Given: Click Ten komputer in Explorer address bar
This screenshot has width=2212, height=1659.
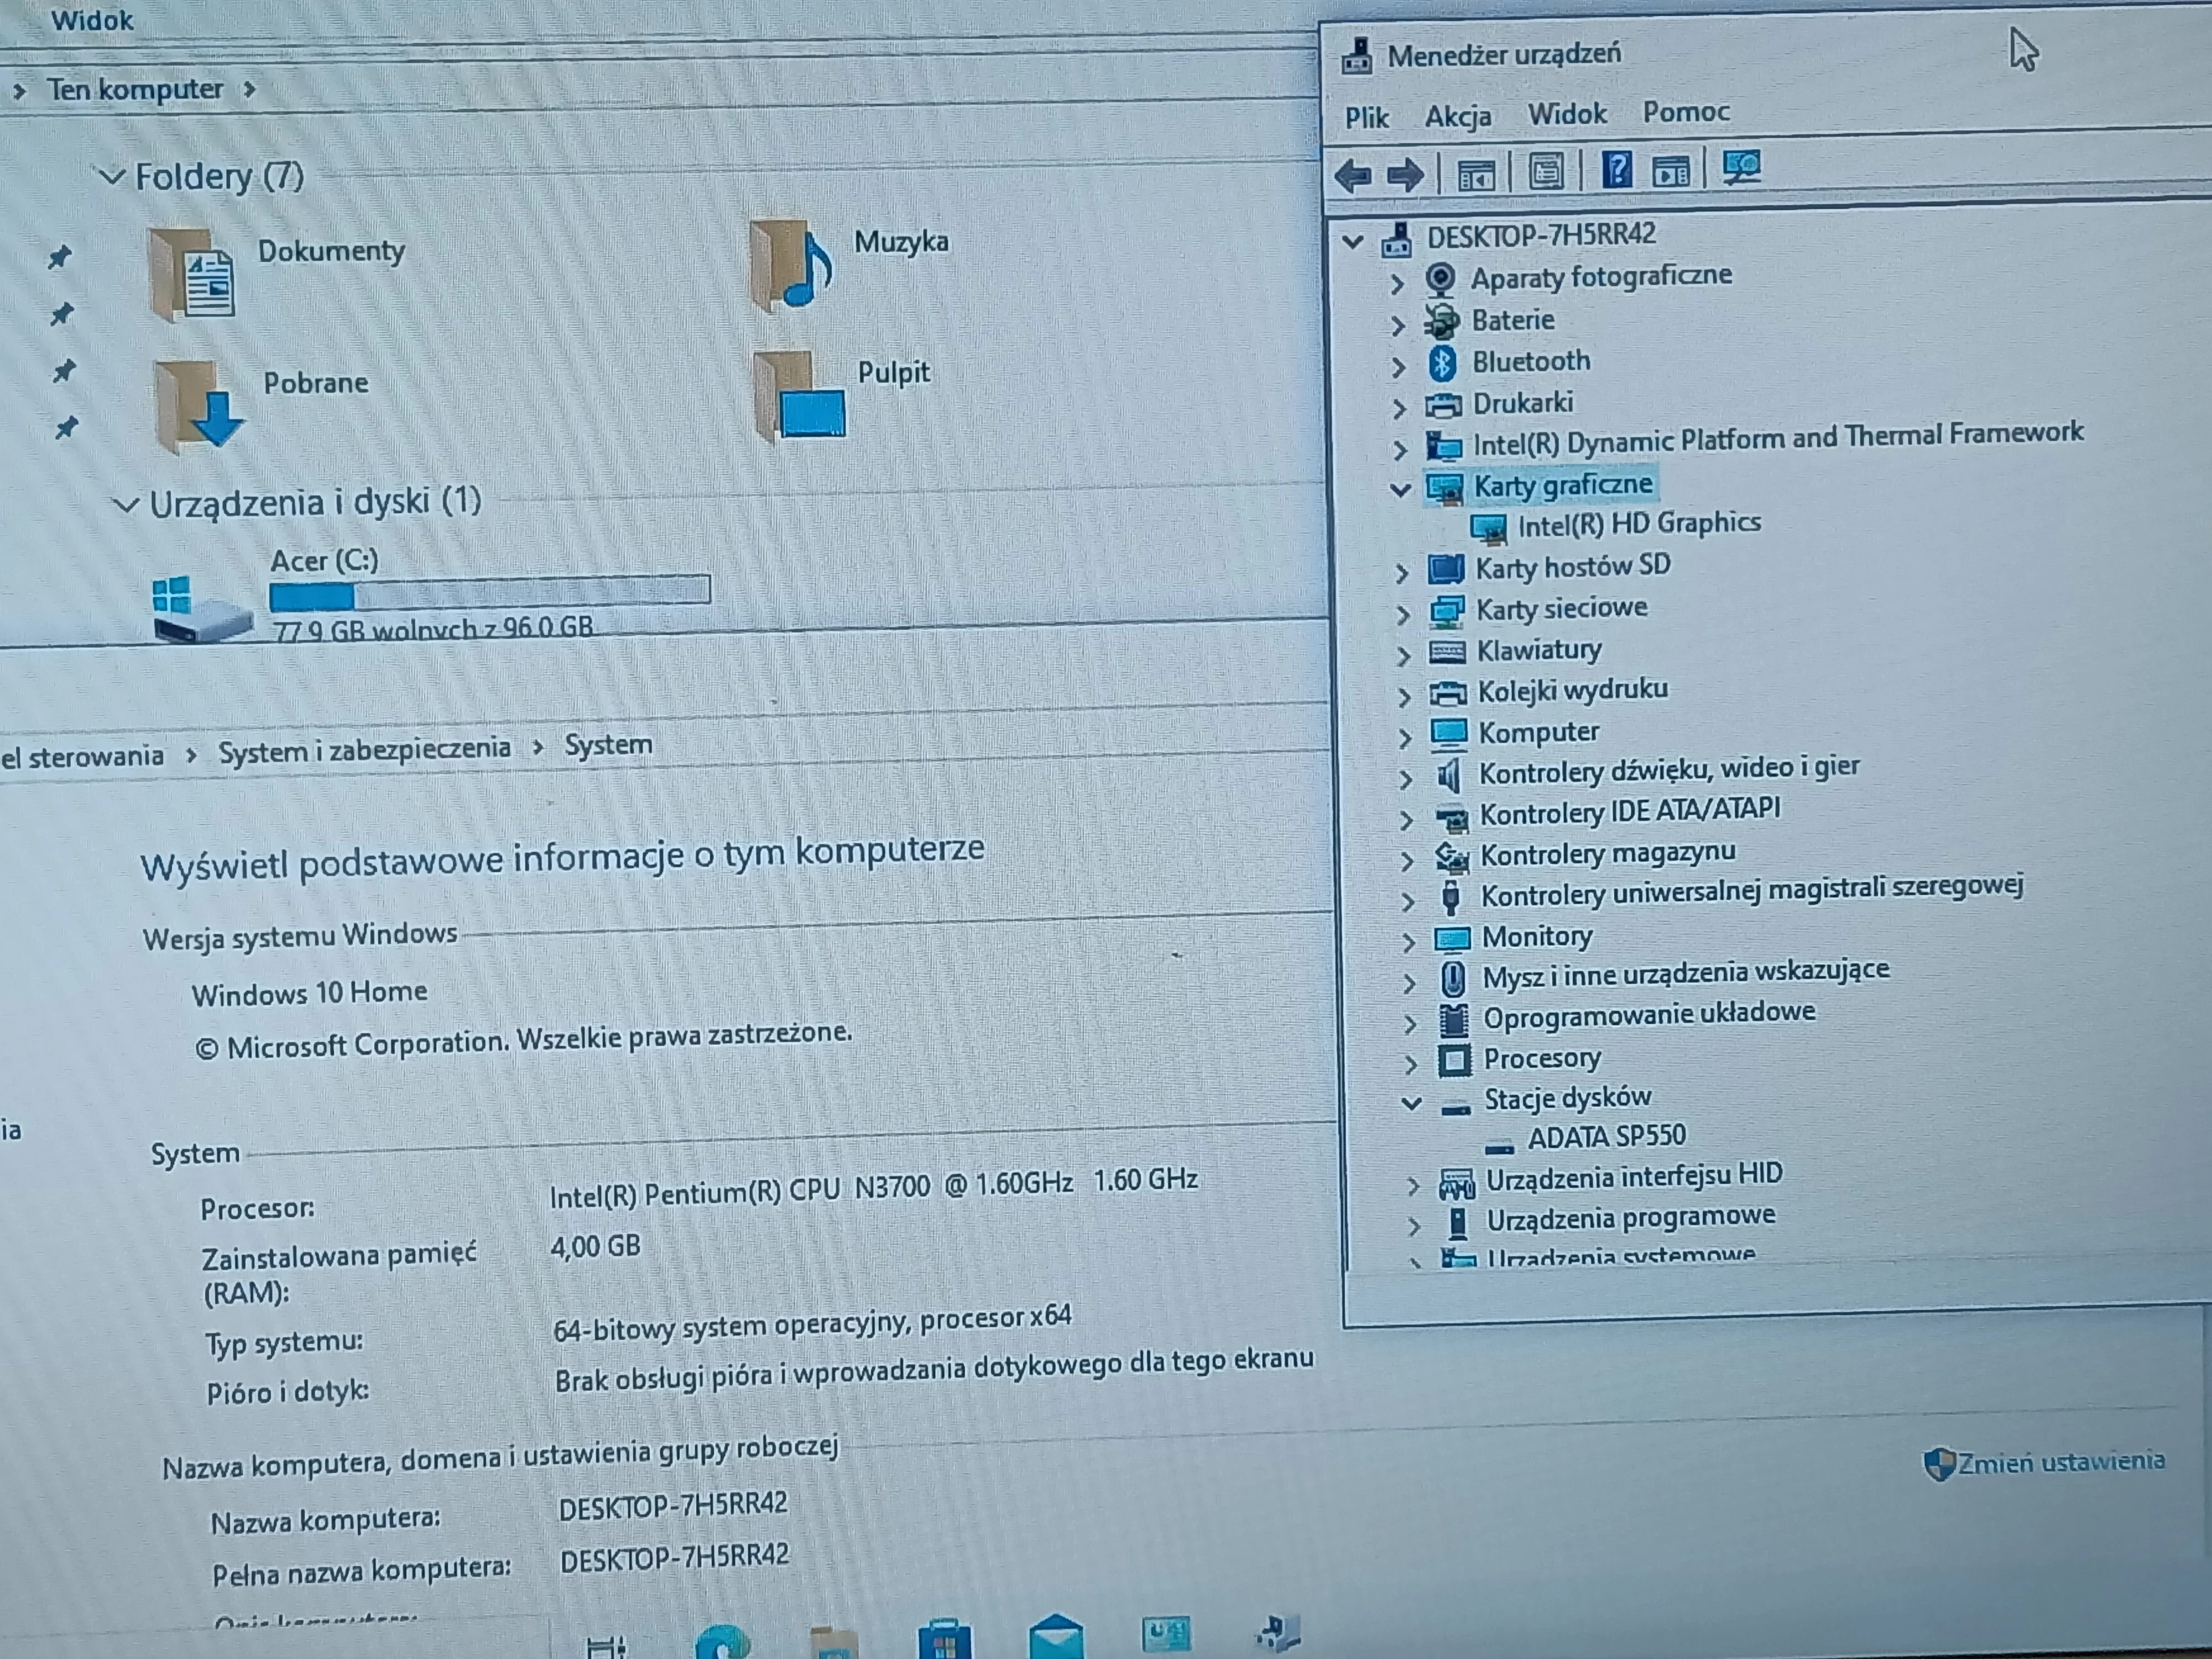Looking at the screenshot, I should click(x=135, y=90).
